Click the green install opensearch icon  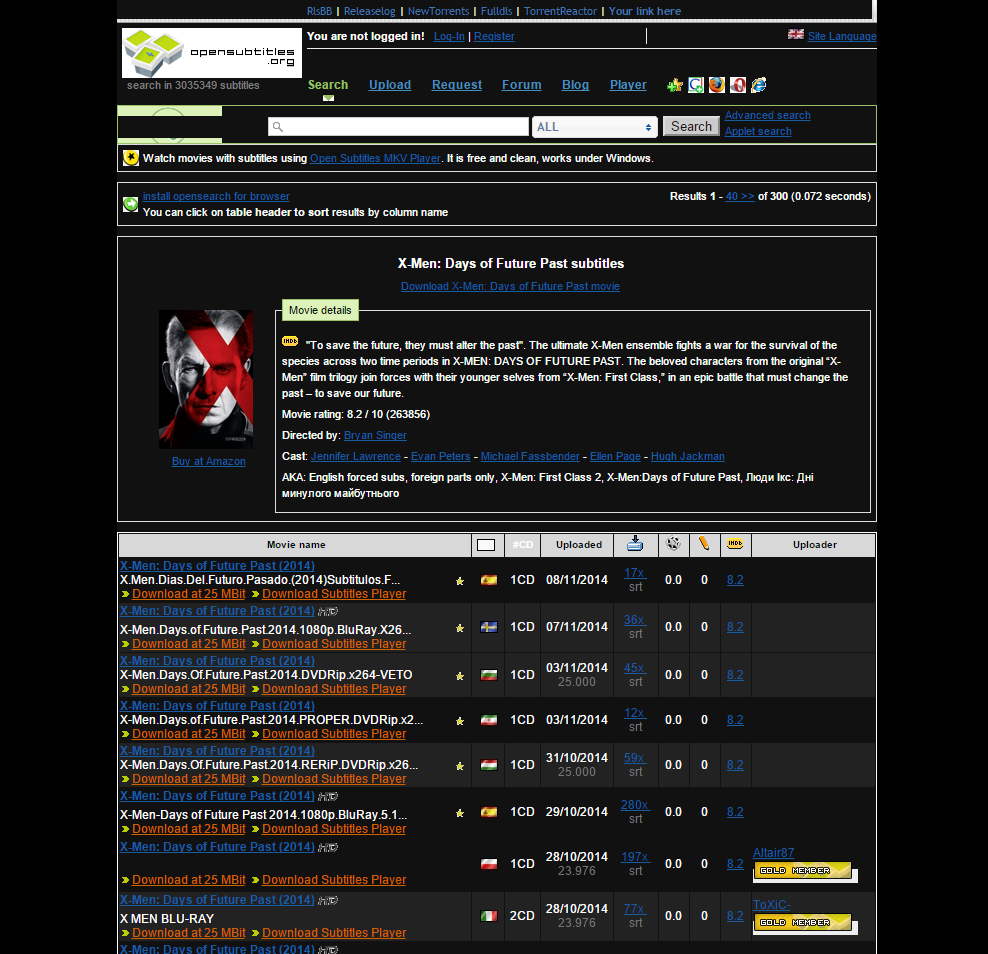click(x=130, y=204)
